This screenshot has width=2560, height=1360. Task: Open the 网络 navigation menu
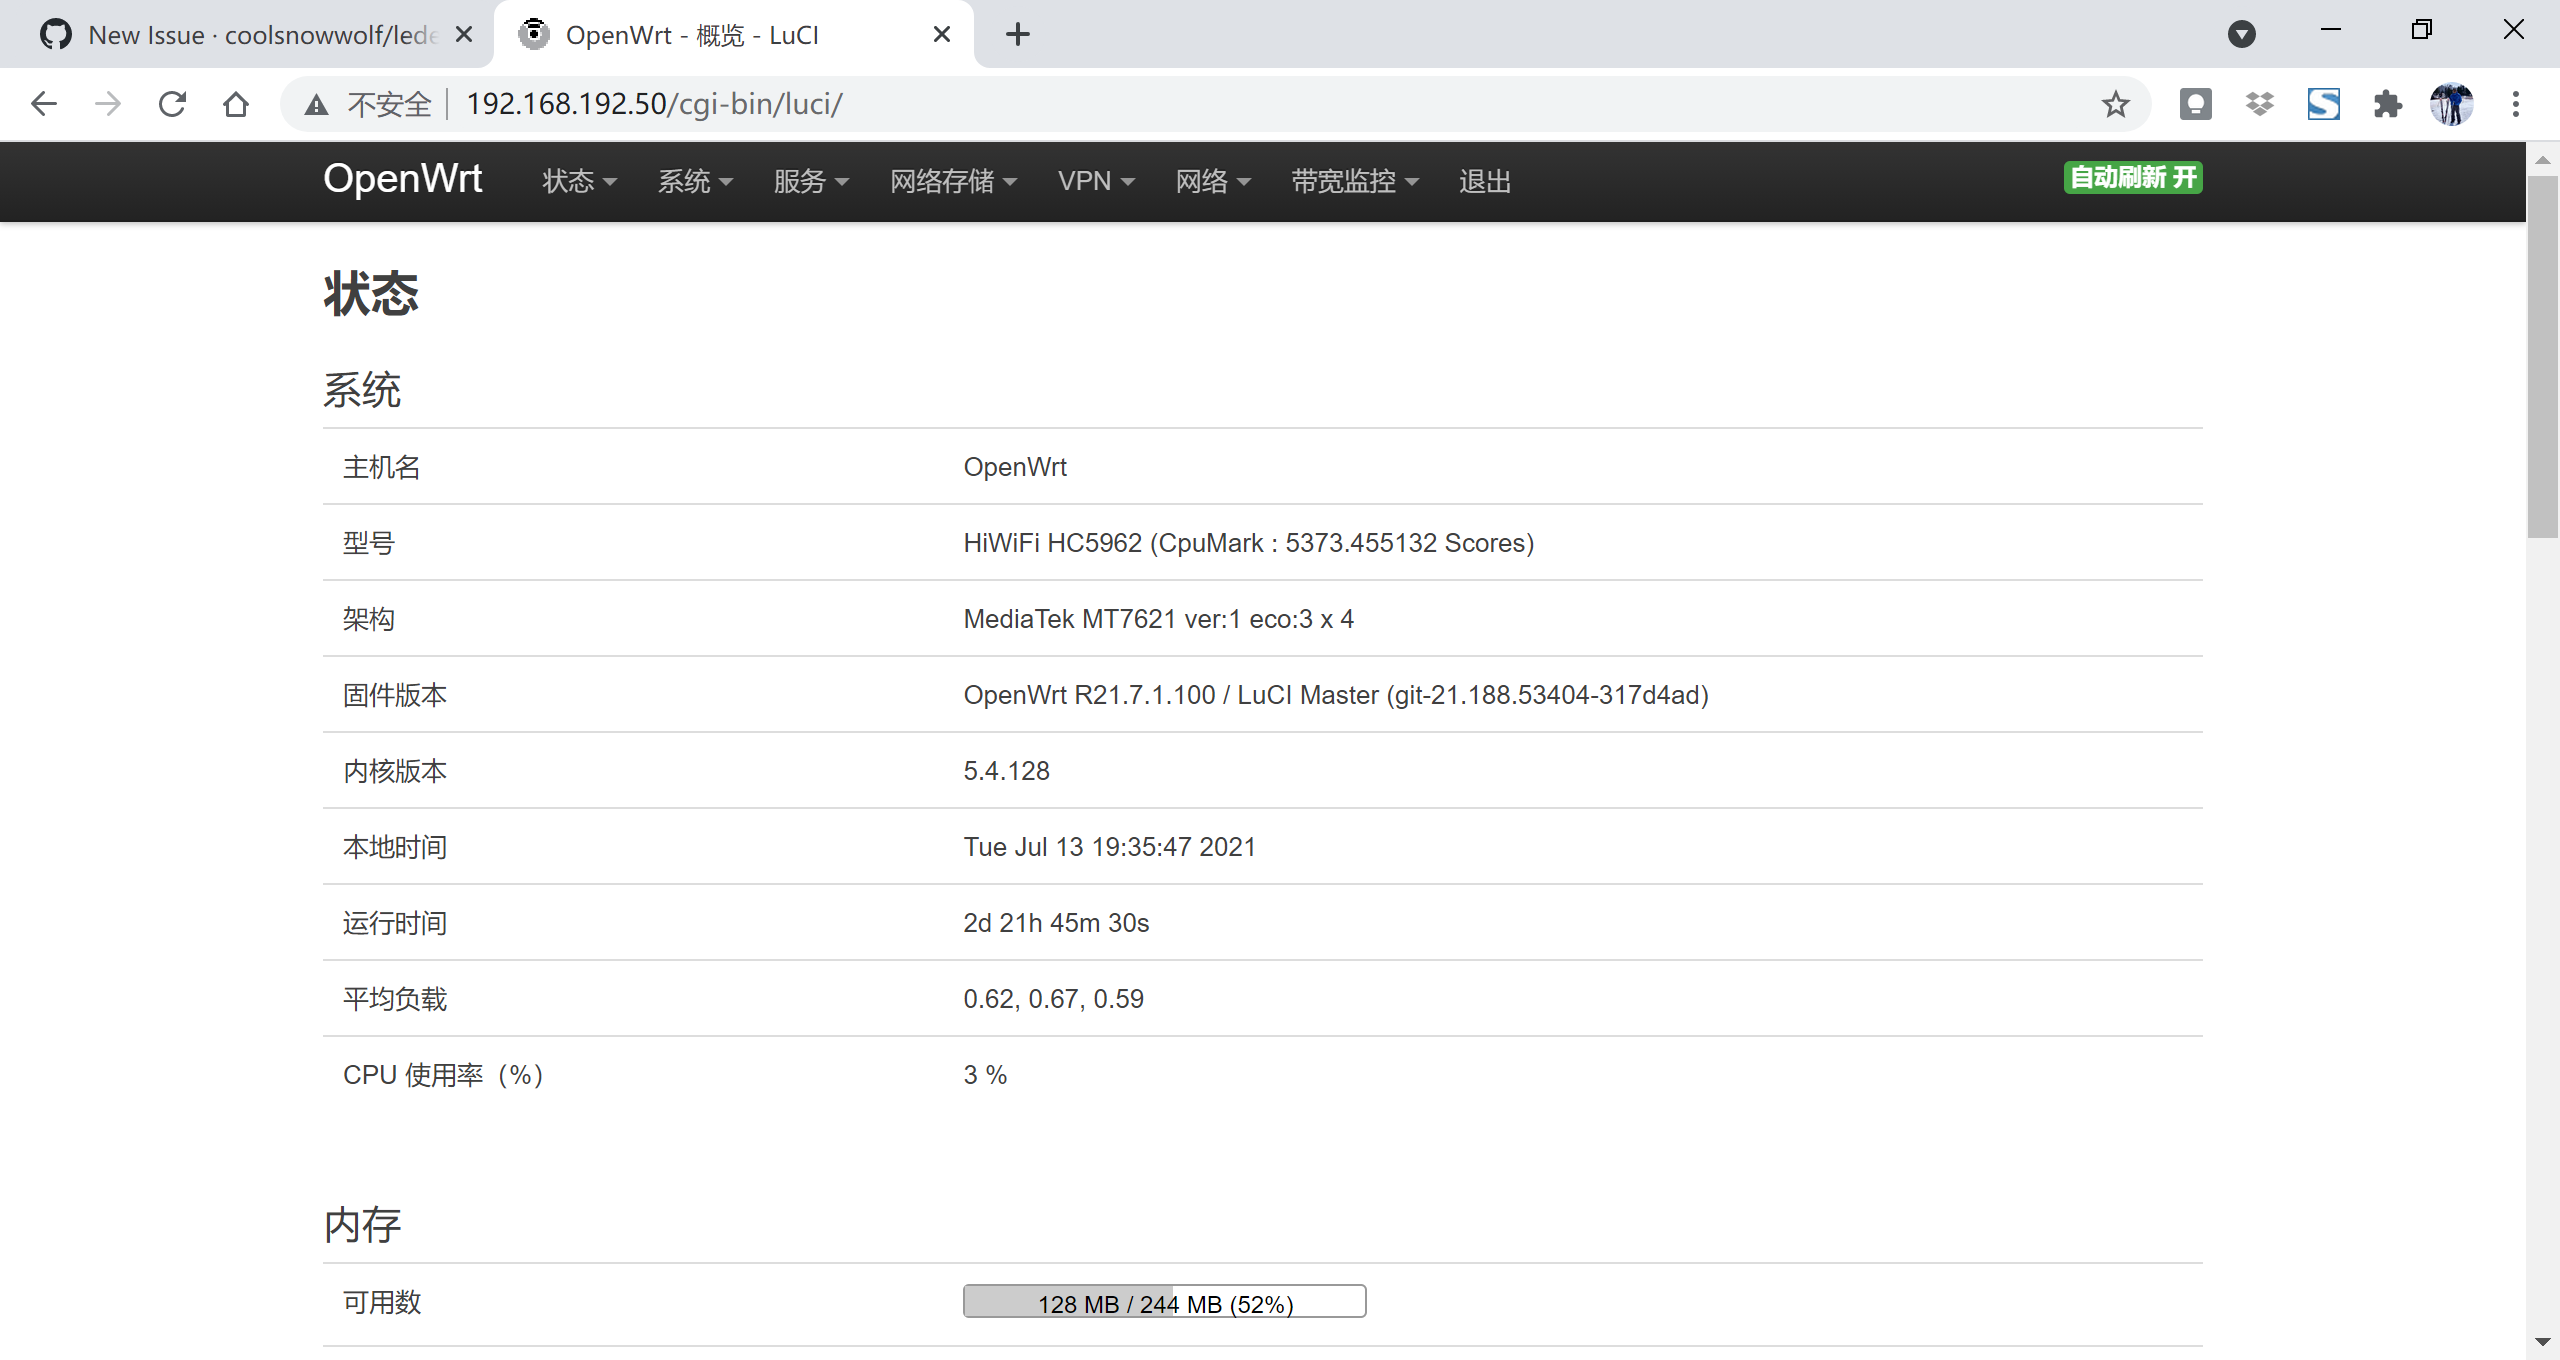(x=1212, y=181)
